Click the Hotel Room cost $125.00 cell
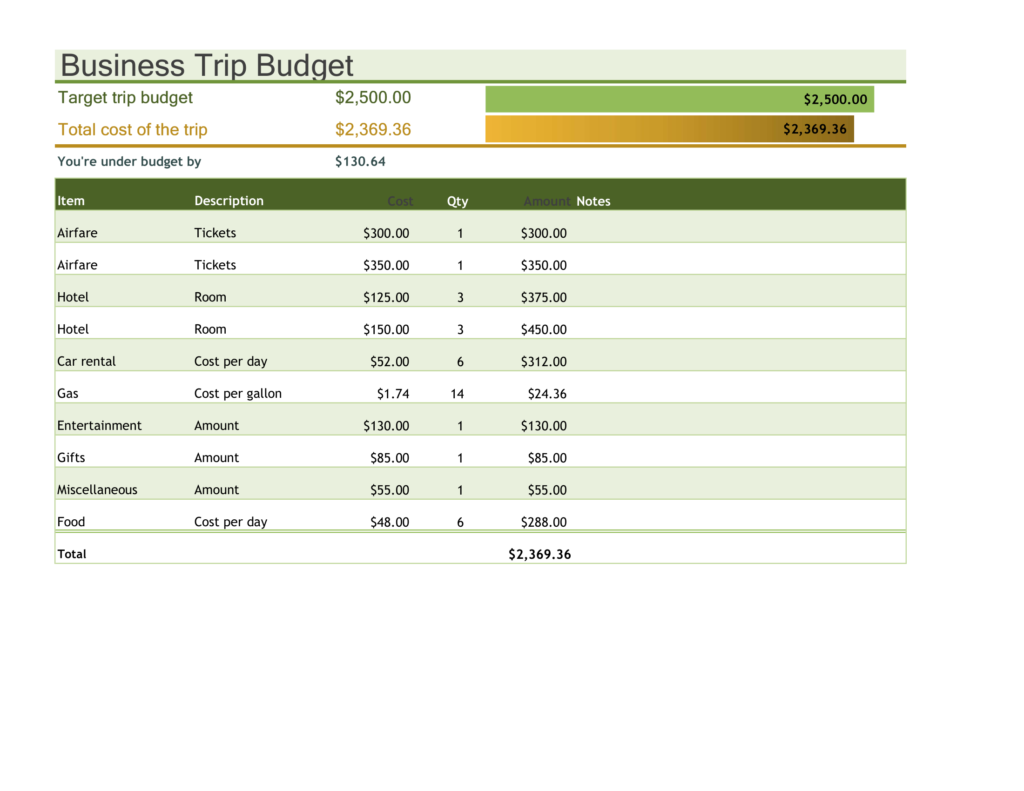This screenshot has width=1024, height=791. click(388, 297)
